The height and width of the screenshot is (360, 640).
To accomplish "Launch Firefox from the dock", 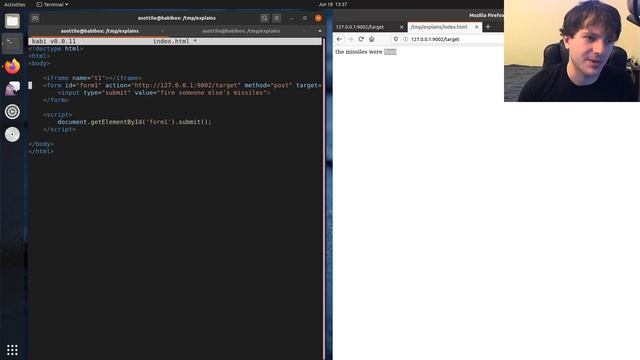I will point(12,66).
